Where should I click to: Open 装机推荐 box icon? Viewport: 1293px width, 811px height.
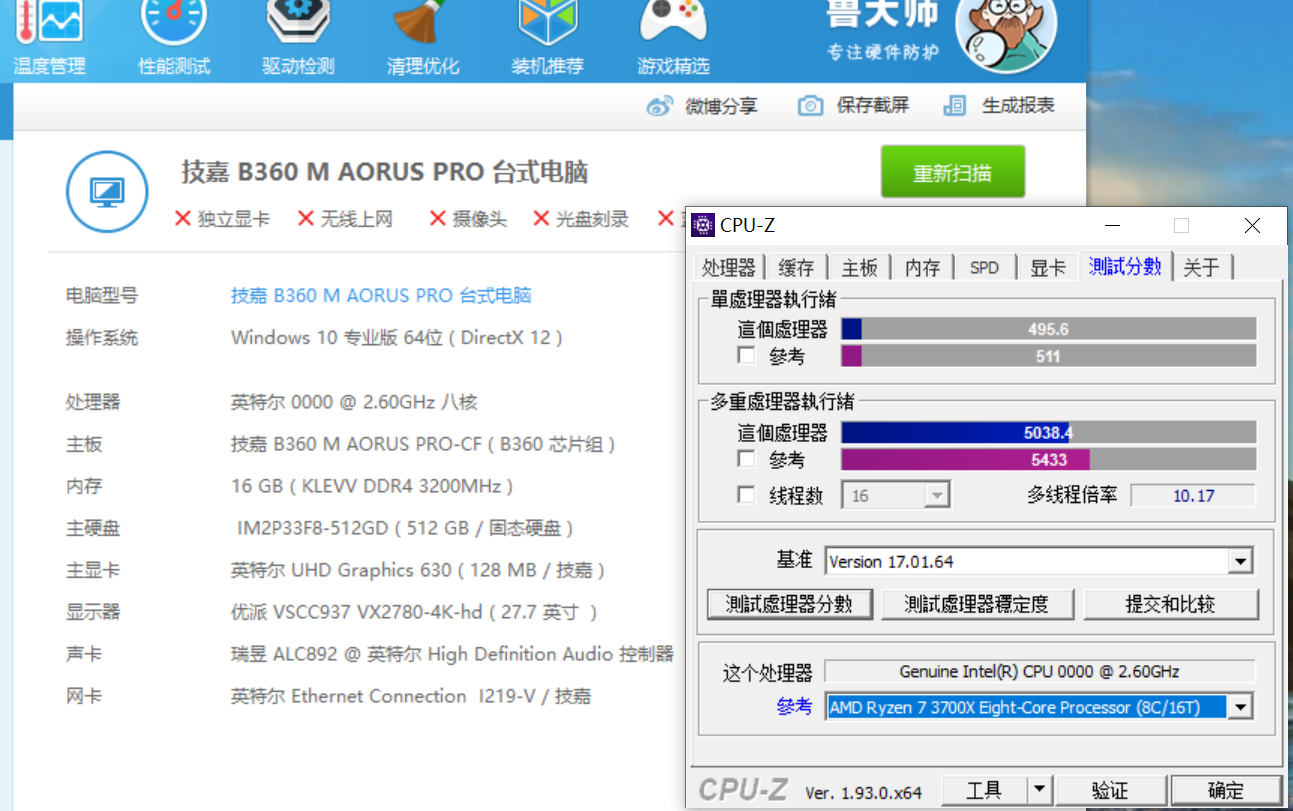click(547, 22)
